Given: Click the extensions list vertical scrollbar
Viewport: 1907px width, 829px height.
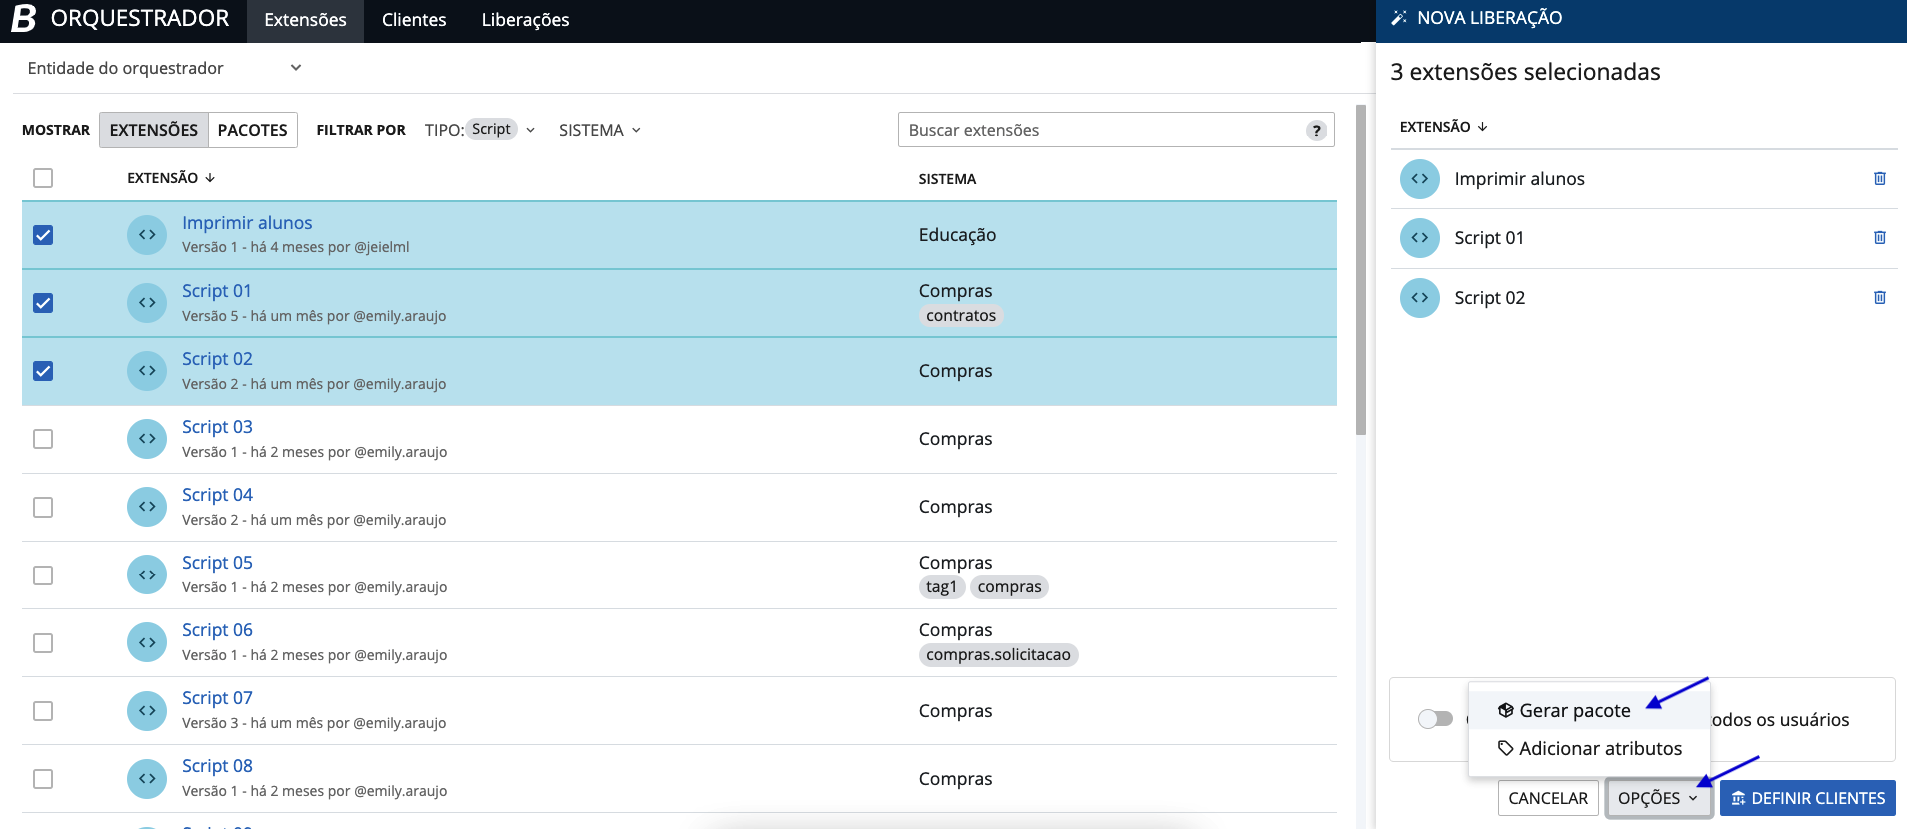Looking at the screenshot, I should click(1361, 270).
